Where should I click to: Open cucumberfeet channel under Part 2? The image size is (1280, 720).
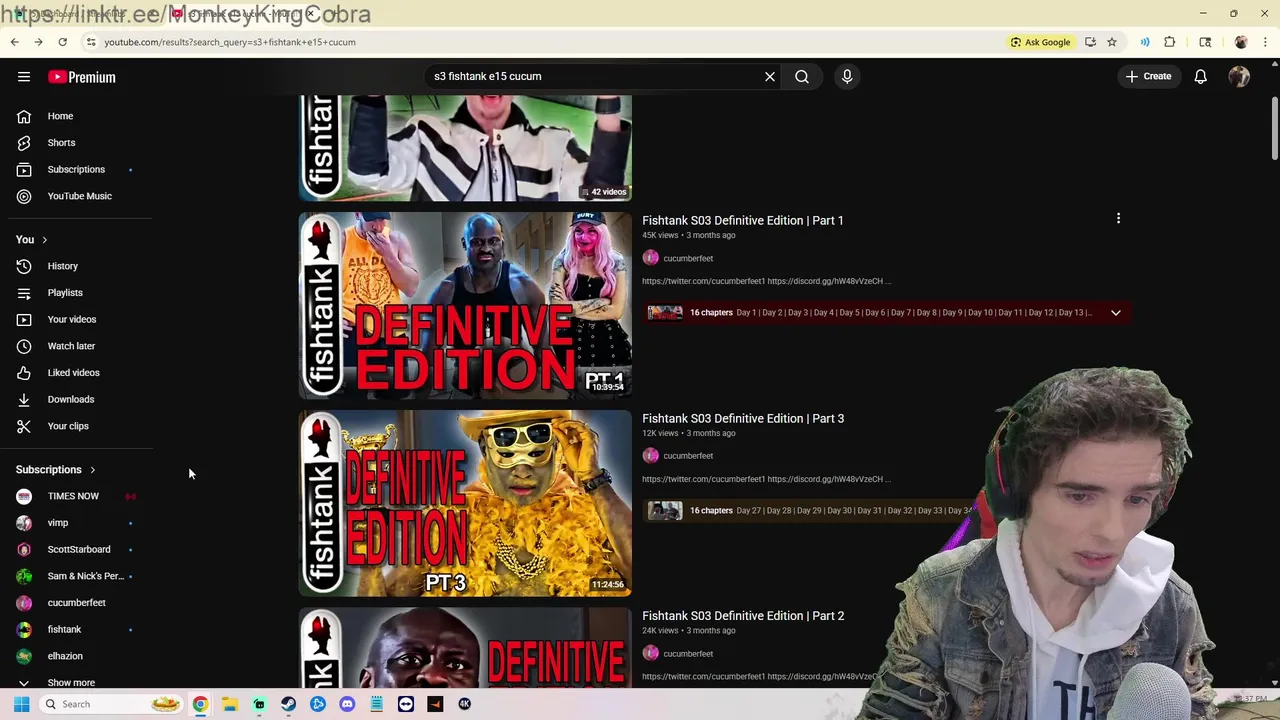pos(688,654)
